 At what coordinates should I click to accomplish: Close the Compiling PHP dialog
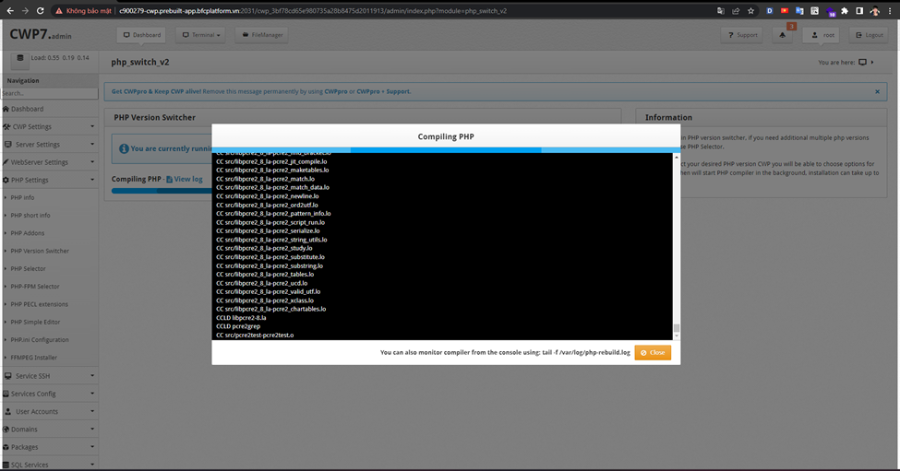coord(653,352)
